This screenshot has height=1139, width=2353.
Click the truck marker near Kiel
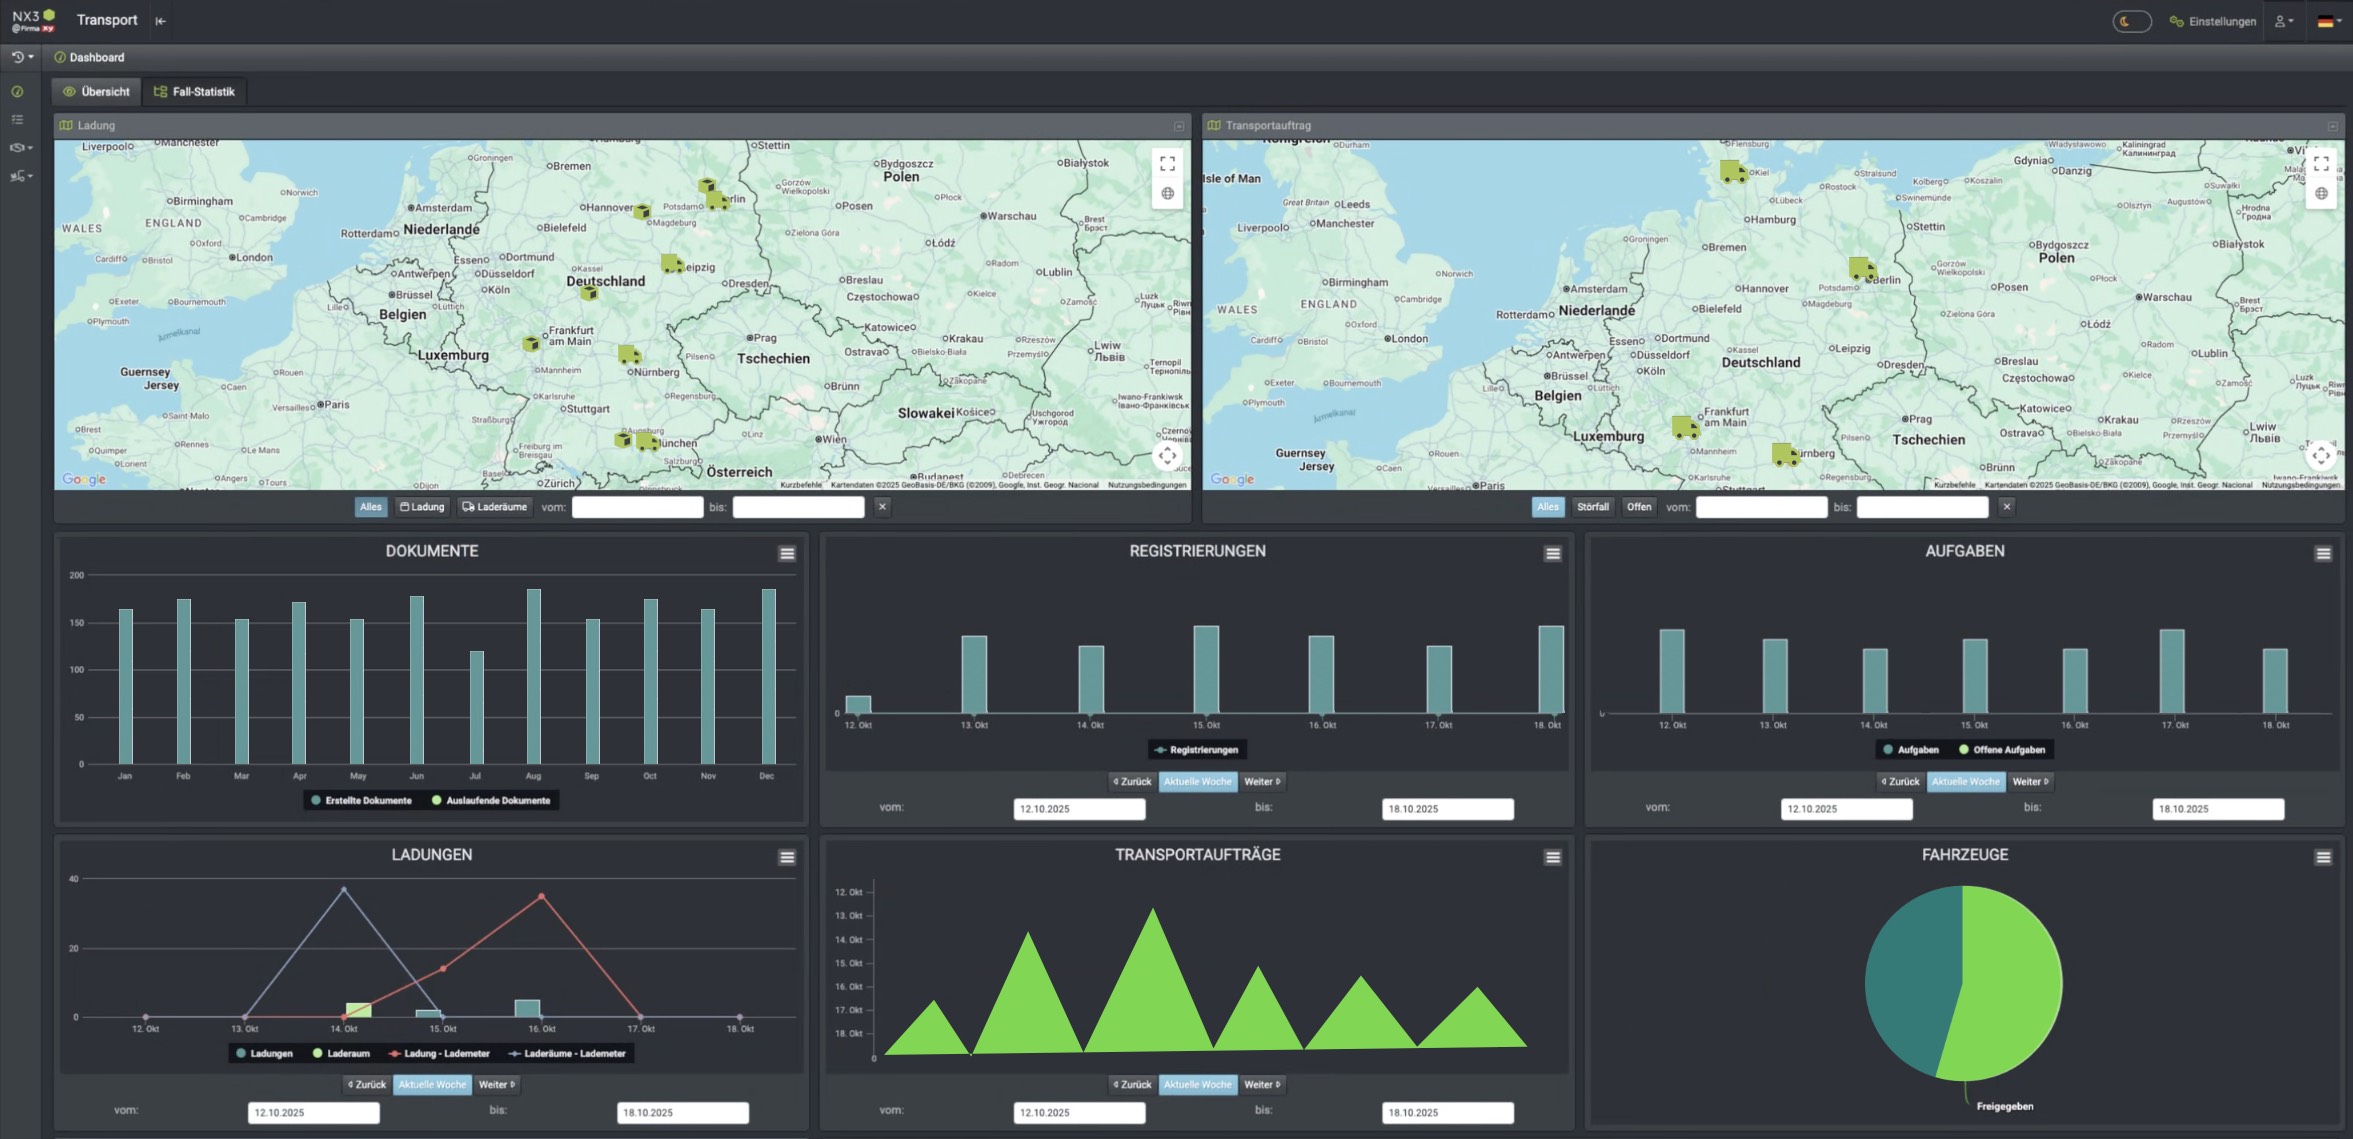(x=1733, y=172)
